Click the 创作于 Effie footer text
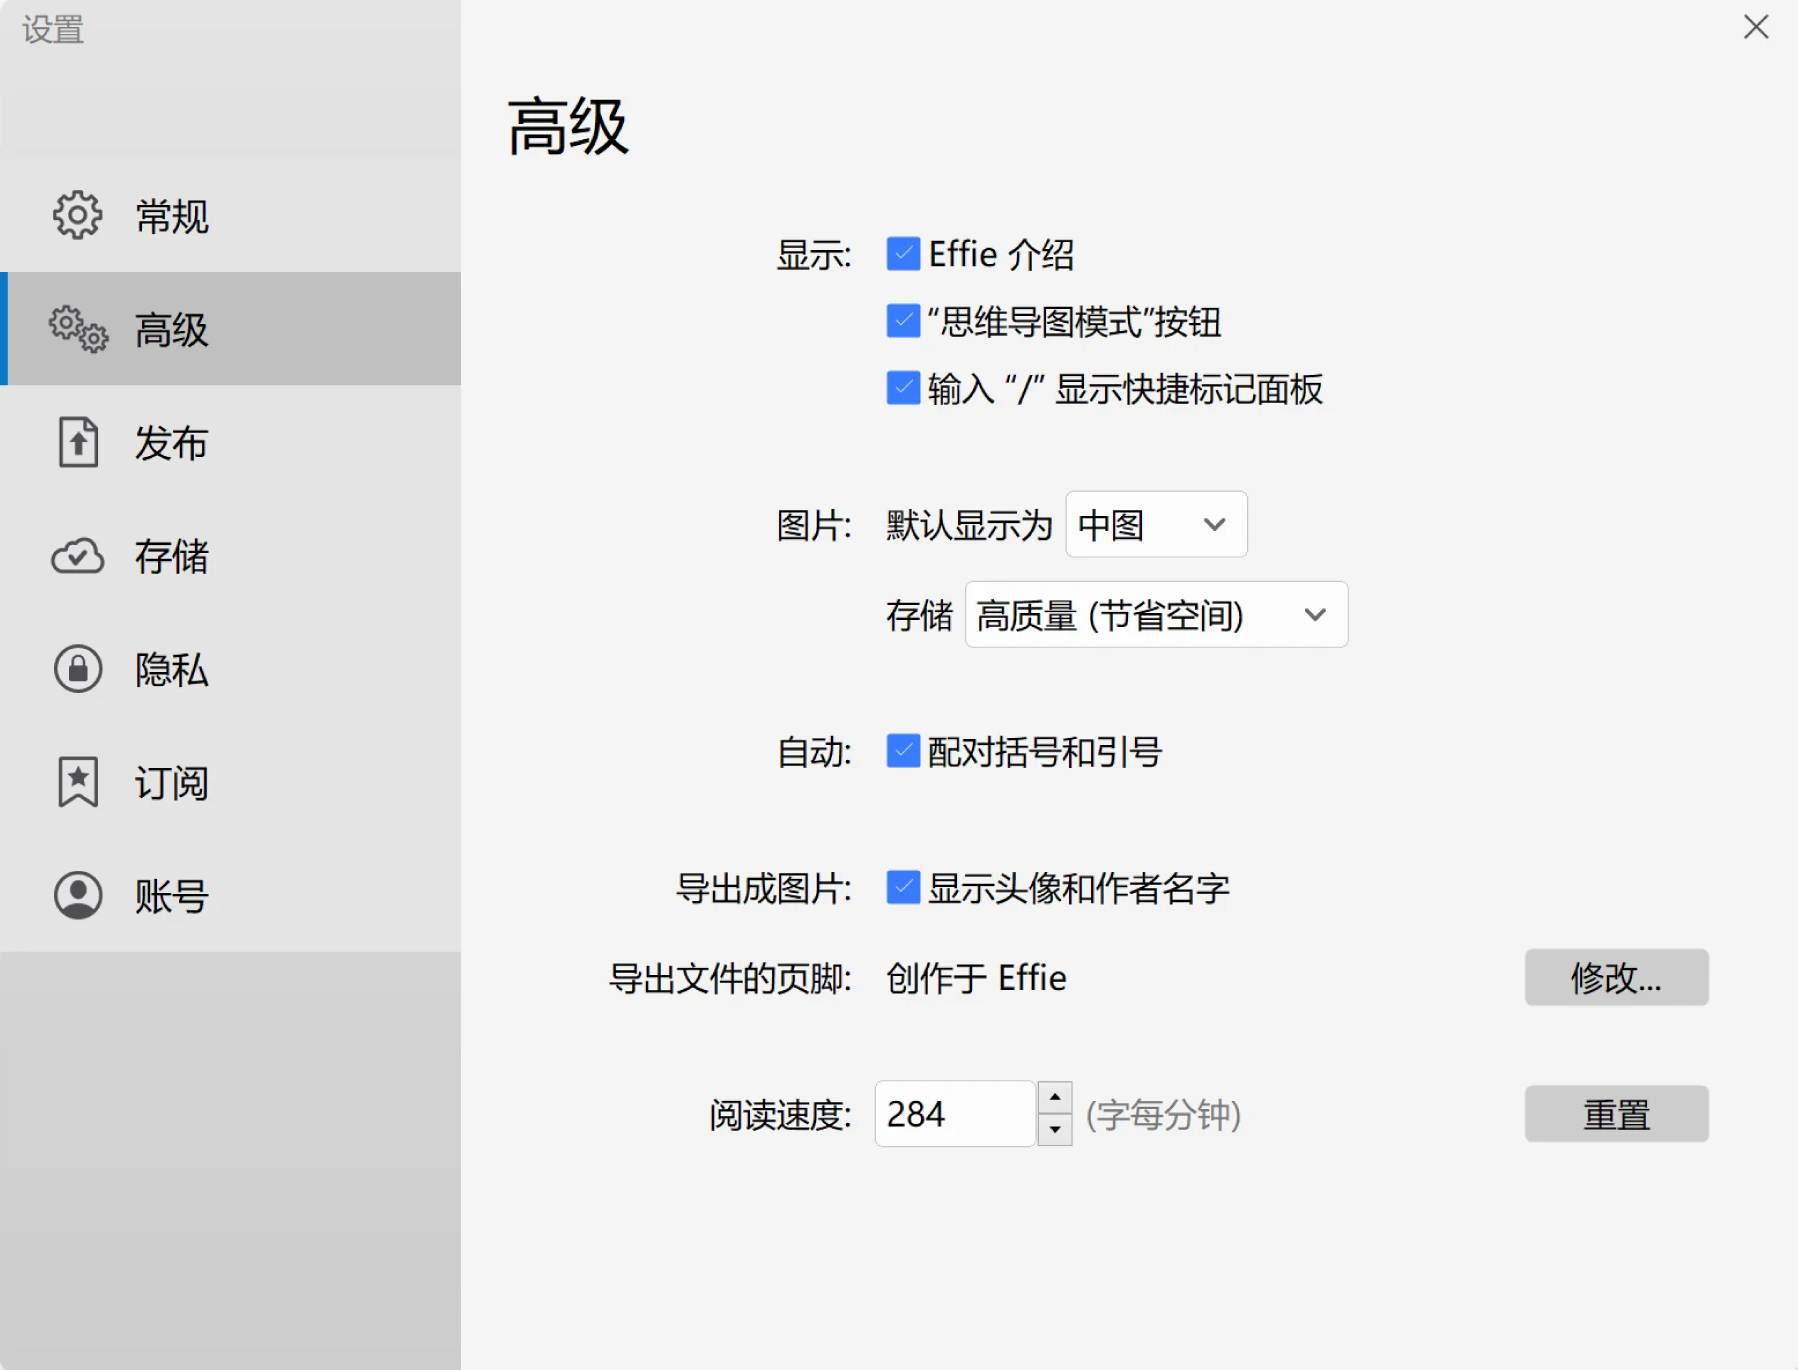Viewport: 1798px width, 1370px height. pos(976,978)
